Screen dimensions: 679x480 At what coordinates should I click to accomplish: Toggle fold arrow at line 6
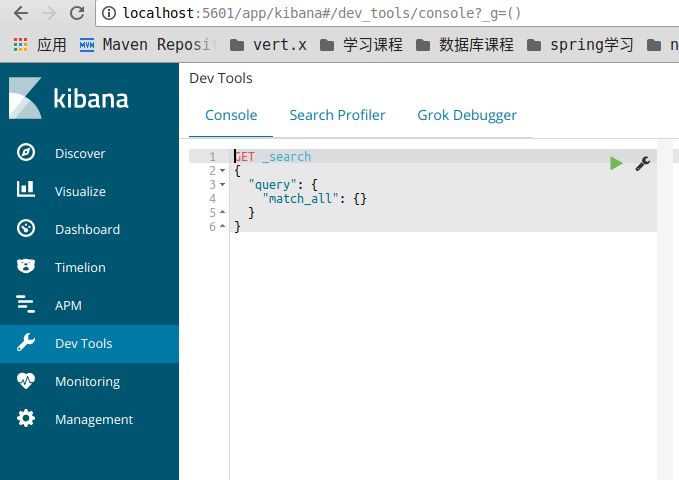pos(222,227)
